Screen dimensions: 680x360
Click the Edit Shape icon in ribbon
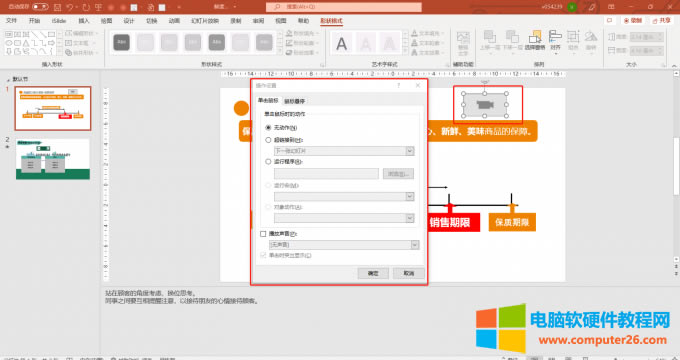coord(69,33)
